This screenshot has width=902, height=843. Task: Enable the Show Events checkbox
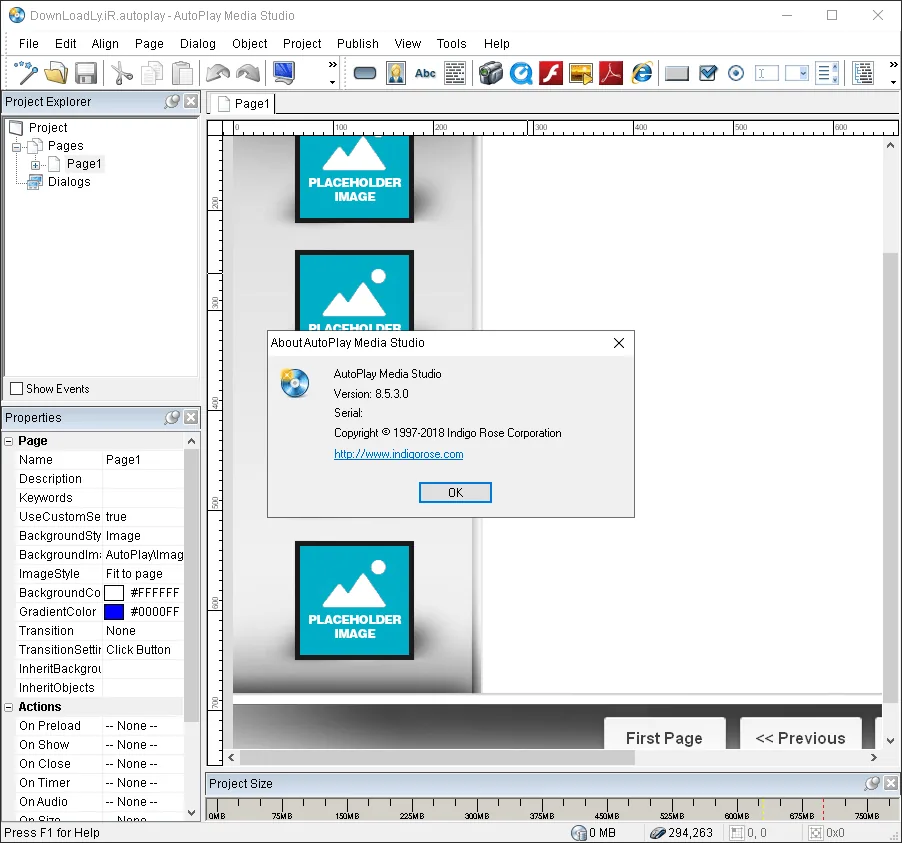[x=17, y=389]
